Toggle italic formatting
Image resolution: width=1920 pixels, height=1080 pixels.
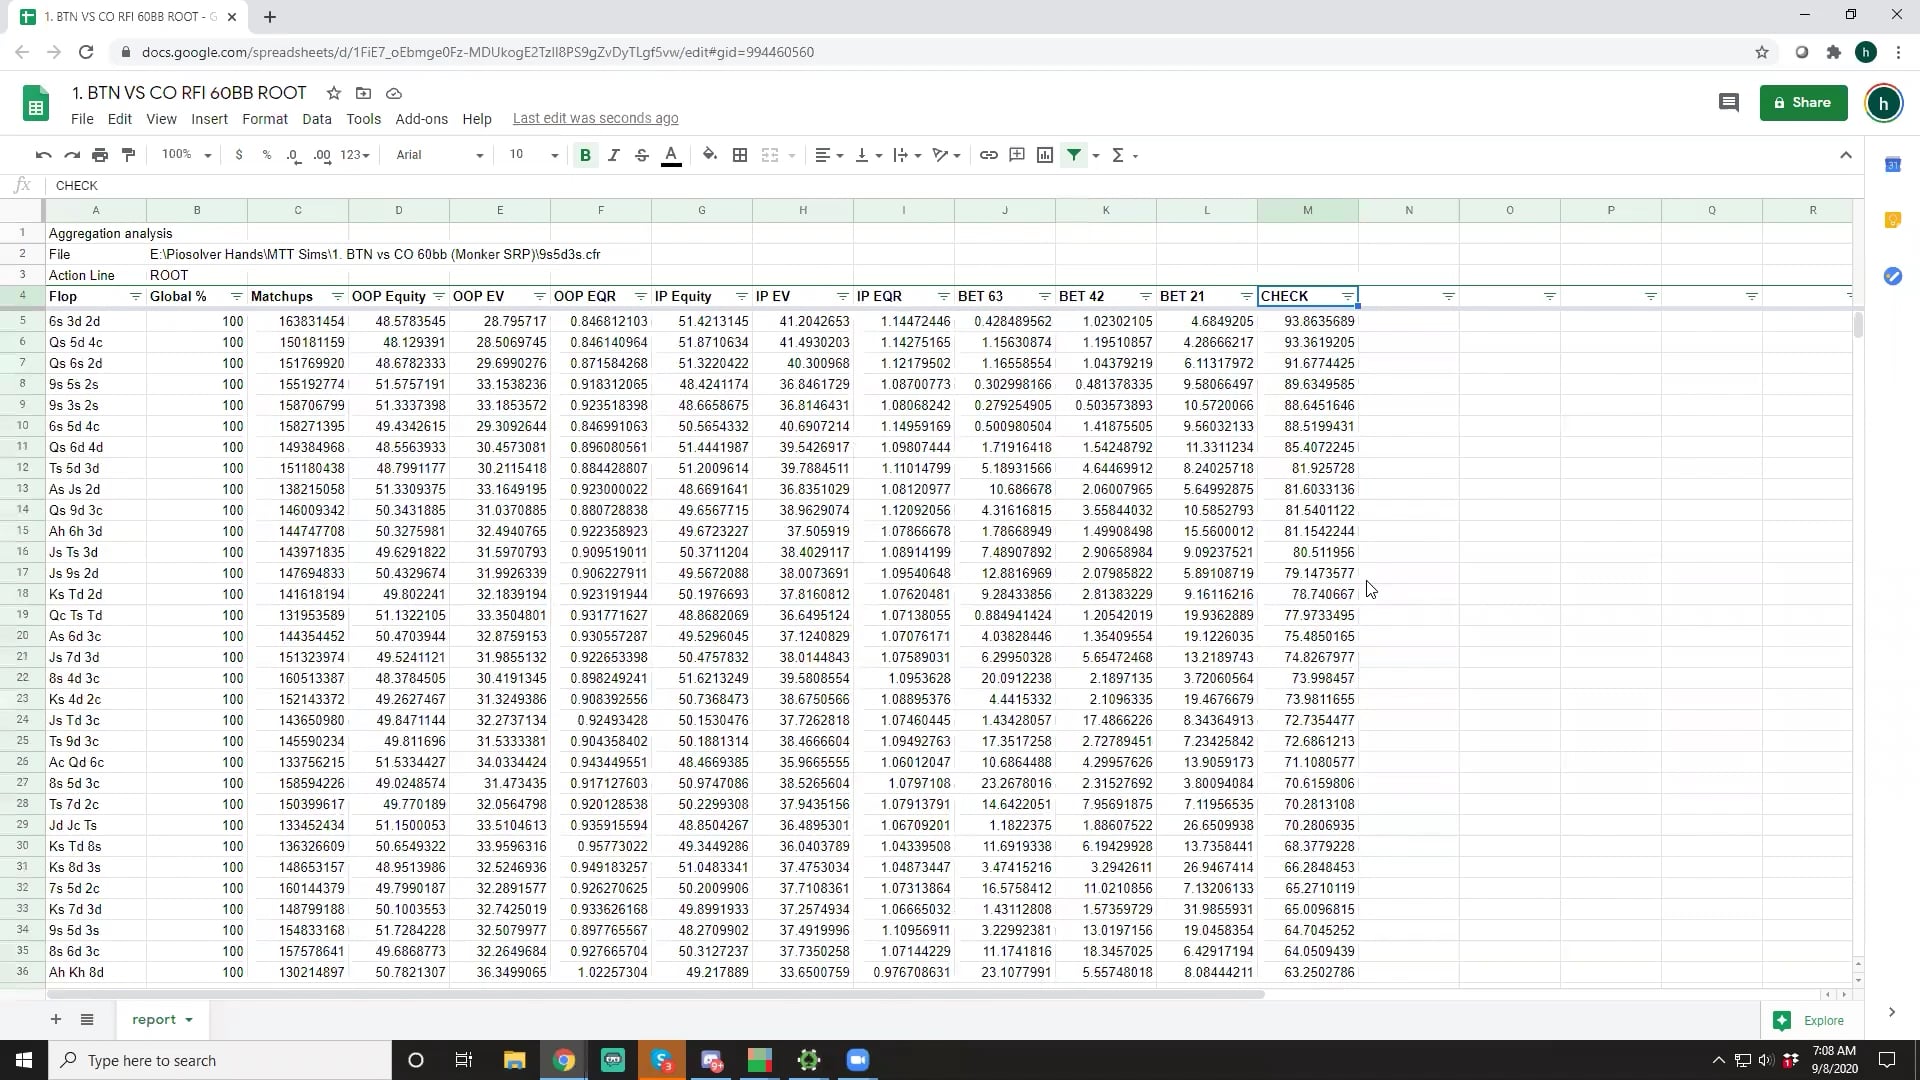coord(614,155)
